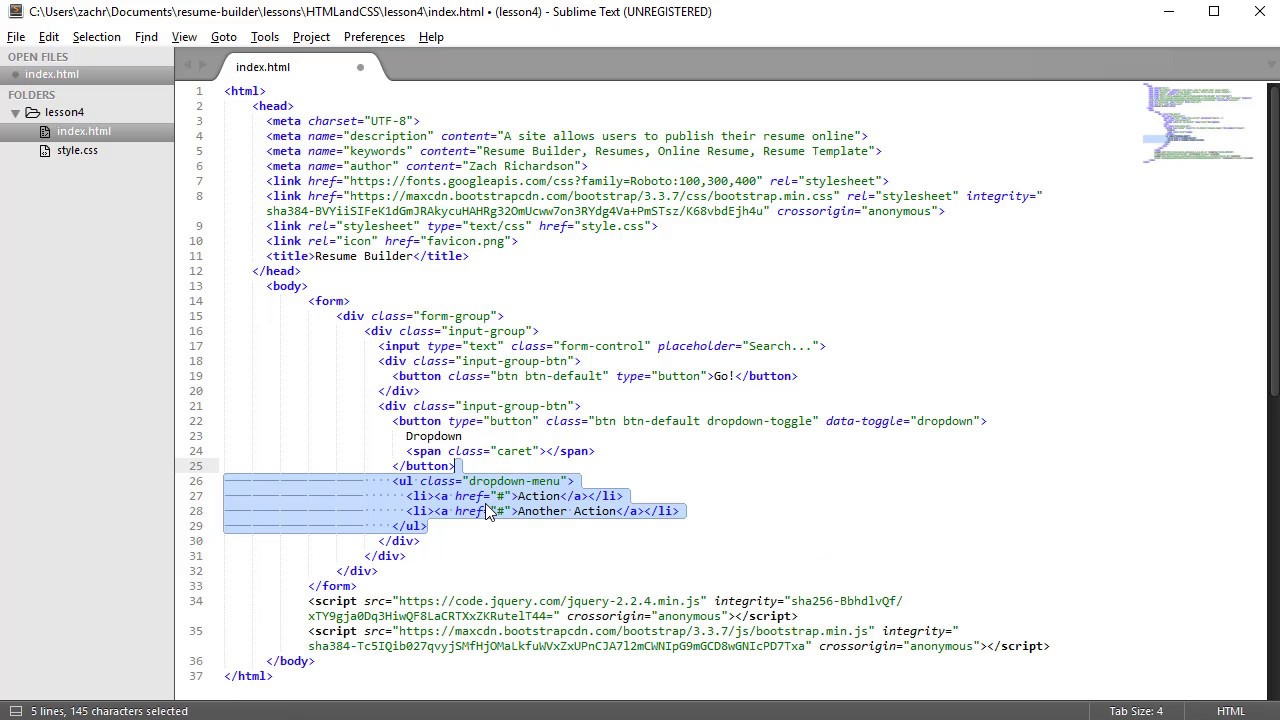Open the Edit menu

click(49, 37)
